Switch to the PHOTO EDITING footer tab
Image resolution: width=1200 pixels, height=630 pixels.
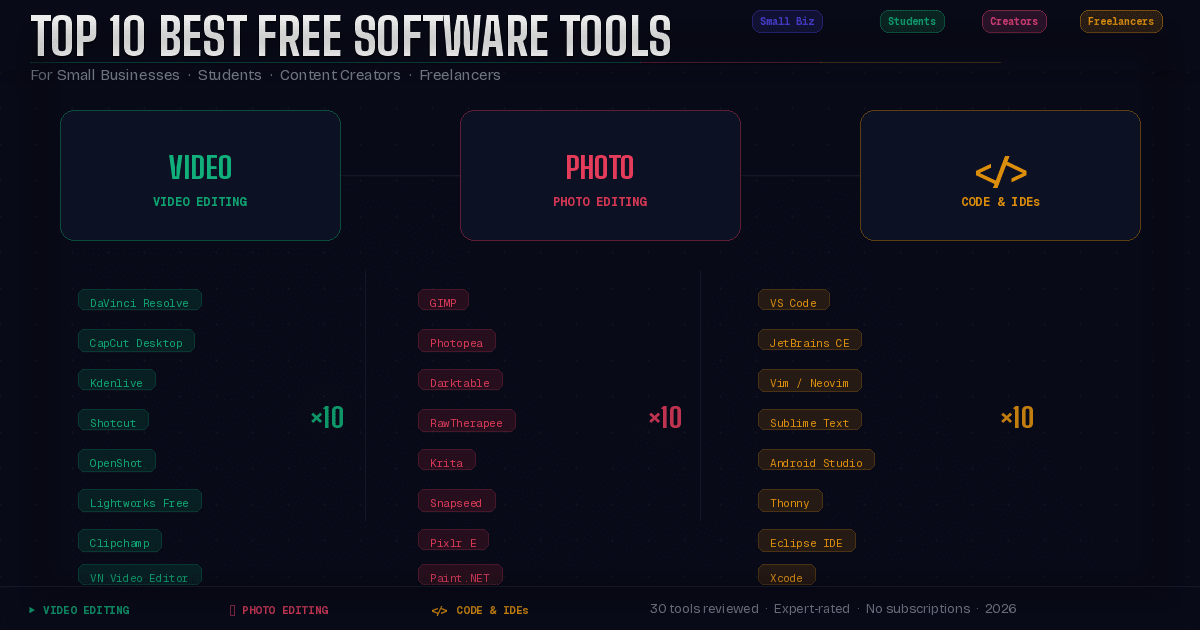[279, 610]
